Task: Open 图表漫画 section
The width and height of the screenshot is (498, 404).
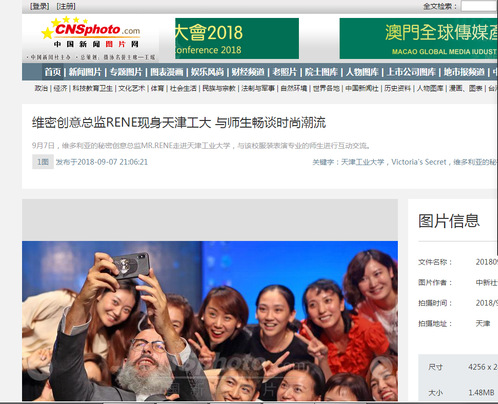Action: [x=167, y=72]
